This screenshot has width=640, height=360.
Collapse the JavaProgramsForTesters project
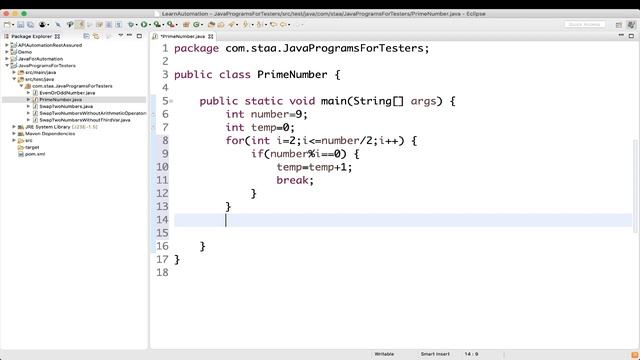pos(7,65)
